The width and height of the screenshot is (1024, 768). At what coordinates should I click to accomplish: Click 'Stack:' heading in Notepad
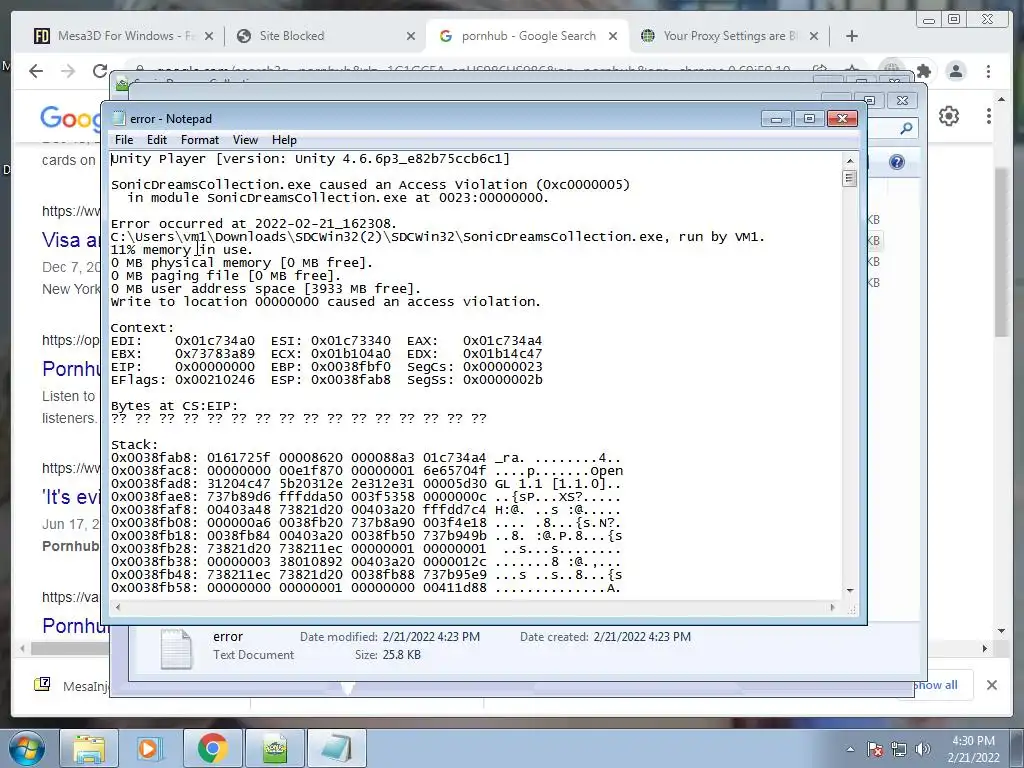coord(135,445)
